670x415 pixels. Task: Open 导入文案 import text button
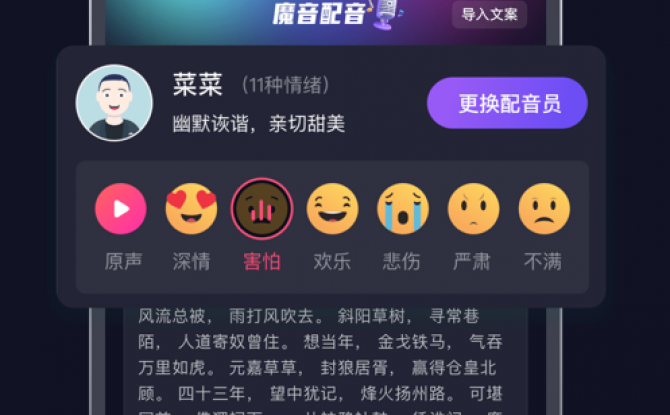click(x=489, y=15)
